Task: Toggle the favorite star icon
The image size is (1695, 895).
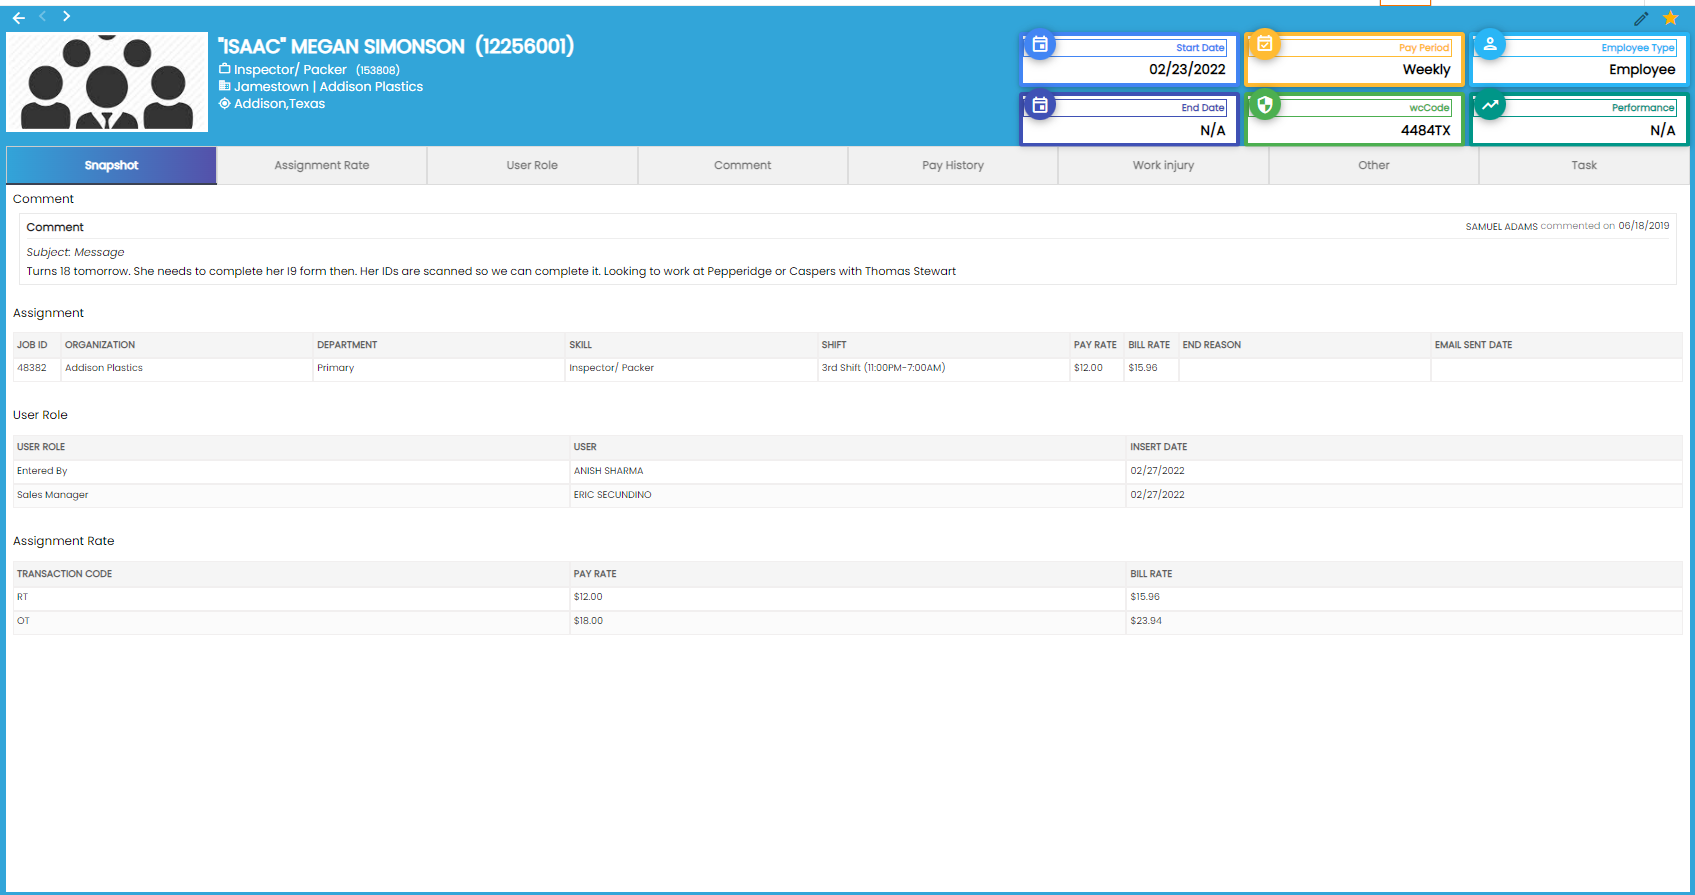Action: click(x=1670, y=18)
